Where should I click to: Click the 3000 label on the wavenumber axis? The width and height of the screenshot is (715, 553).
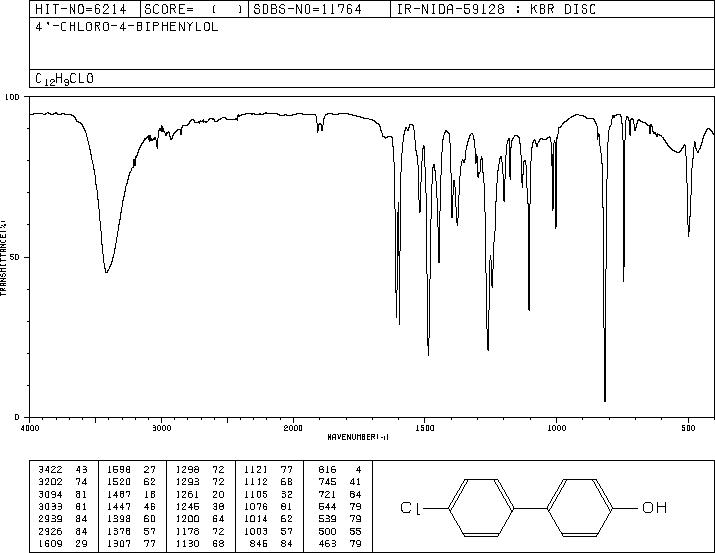(x=161, y=428)
